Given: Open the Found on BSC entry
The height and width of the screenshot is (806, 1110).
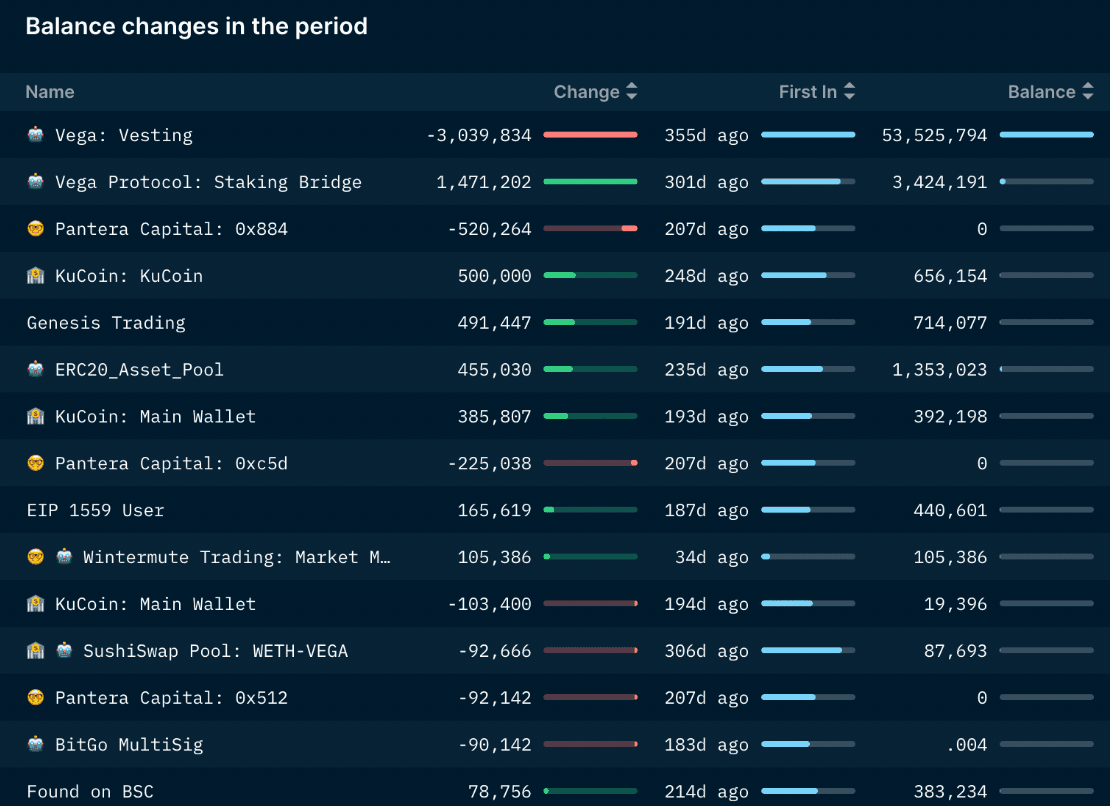Looking at the screenshot, I should (90, 791).
